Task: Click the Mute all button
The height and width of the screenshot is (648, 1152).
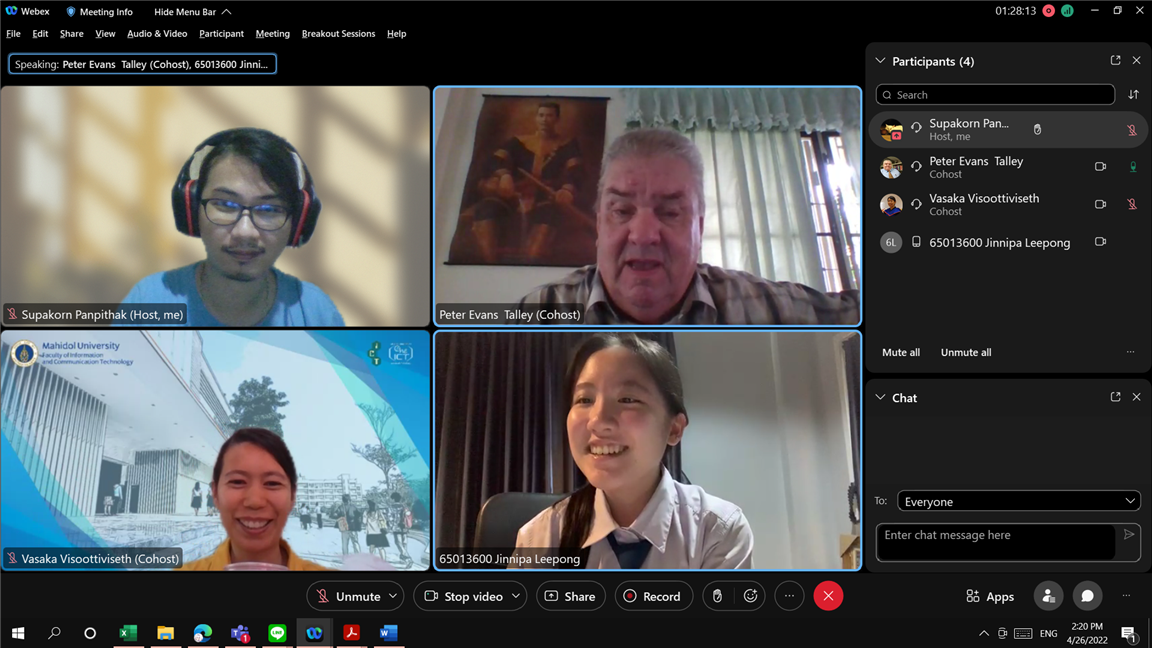Action: click(900, 352)
